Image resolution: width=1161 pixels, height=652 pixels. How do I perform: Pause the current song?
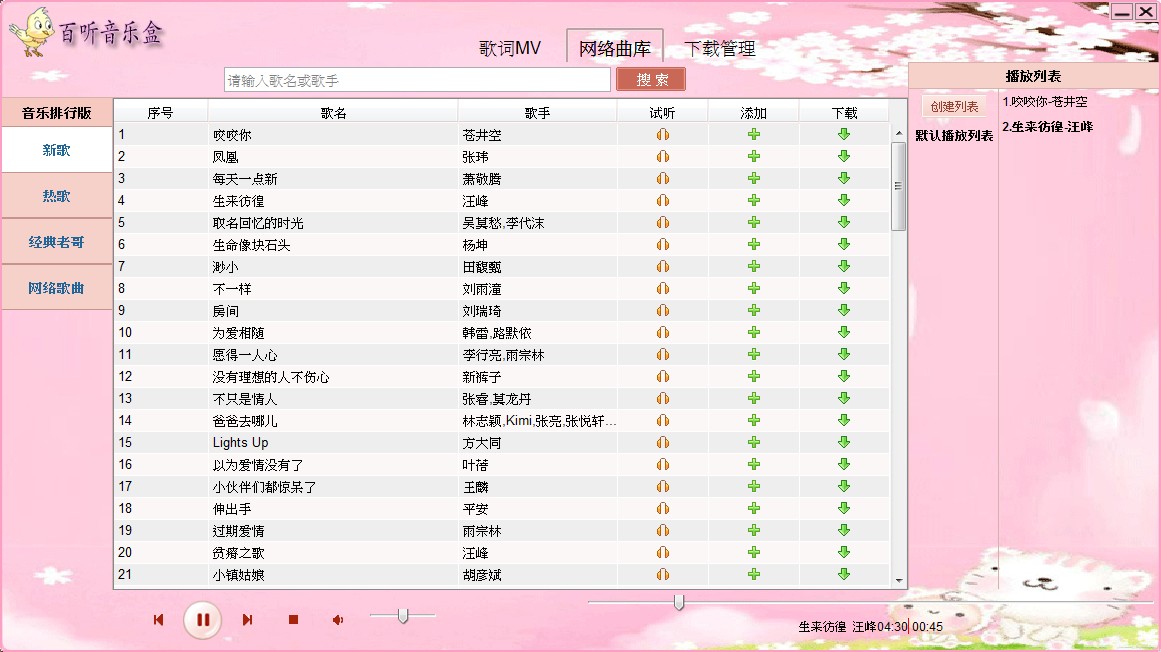click(203, 619)
